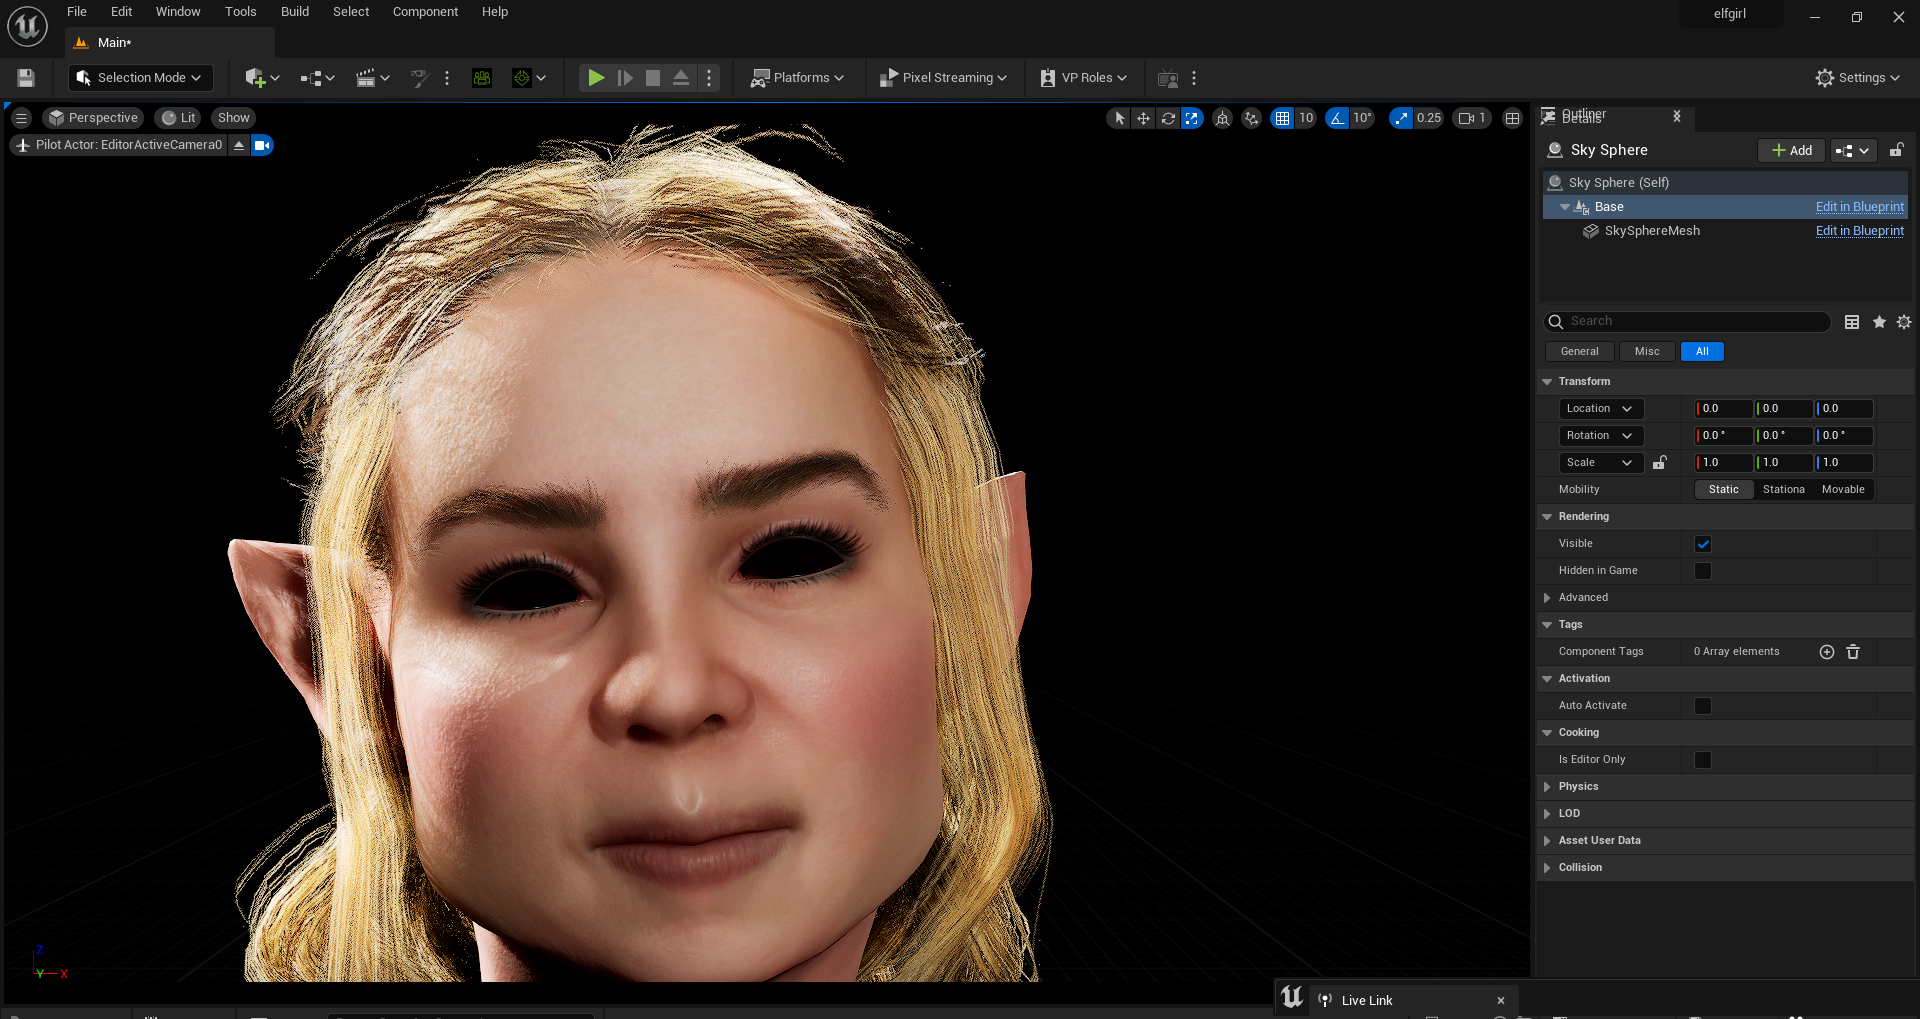Image resolution: width=1920 pixels, height=1019 pixels.
Task: Open camera speed setting
Action: pos(1472,118)
